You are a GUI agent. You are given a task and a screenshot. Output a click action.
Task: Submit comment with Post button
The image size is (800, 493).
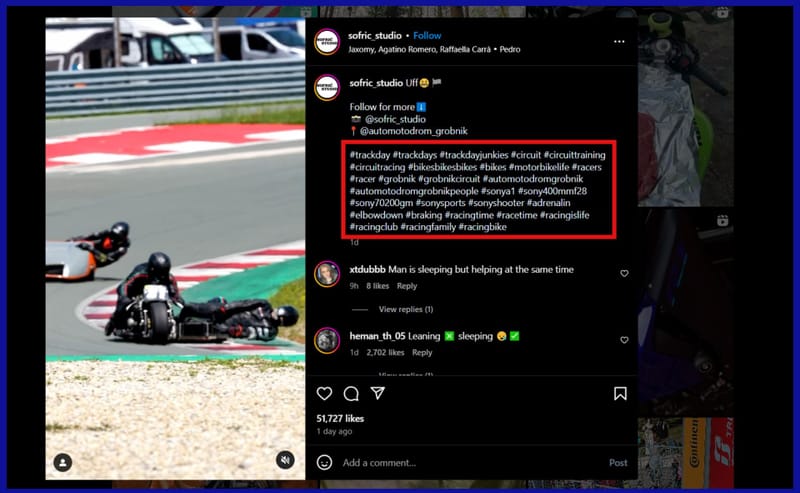click(618, 463)
